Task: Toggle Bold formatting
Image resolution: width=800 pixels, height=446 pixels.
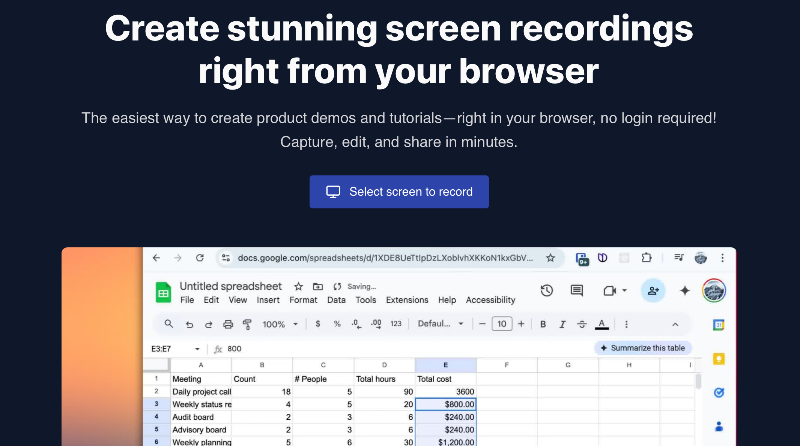Action: [543, 325]
